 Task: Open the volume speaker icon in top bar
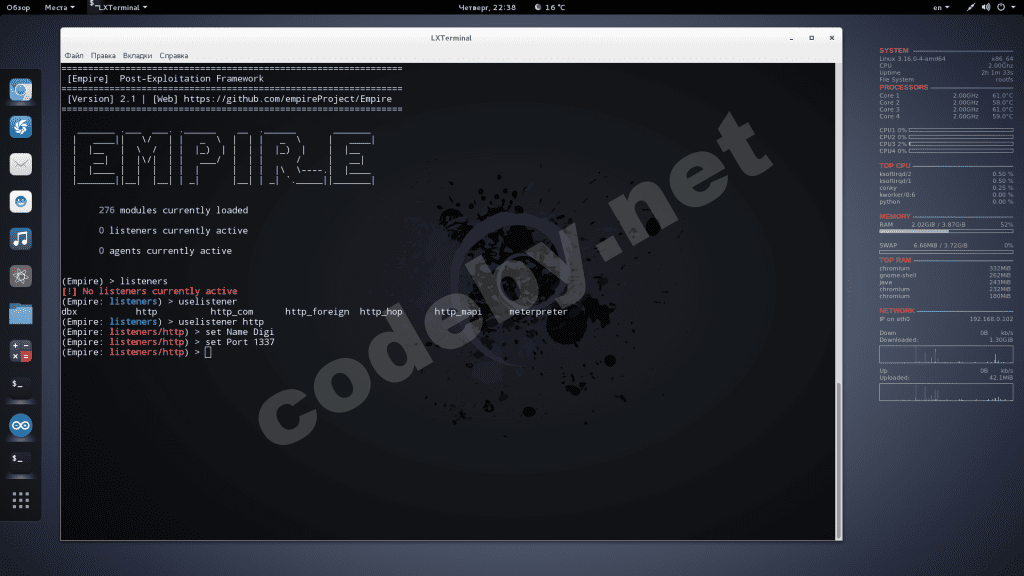986,7
